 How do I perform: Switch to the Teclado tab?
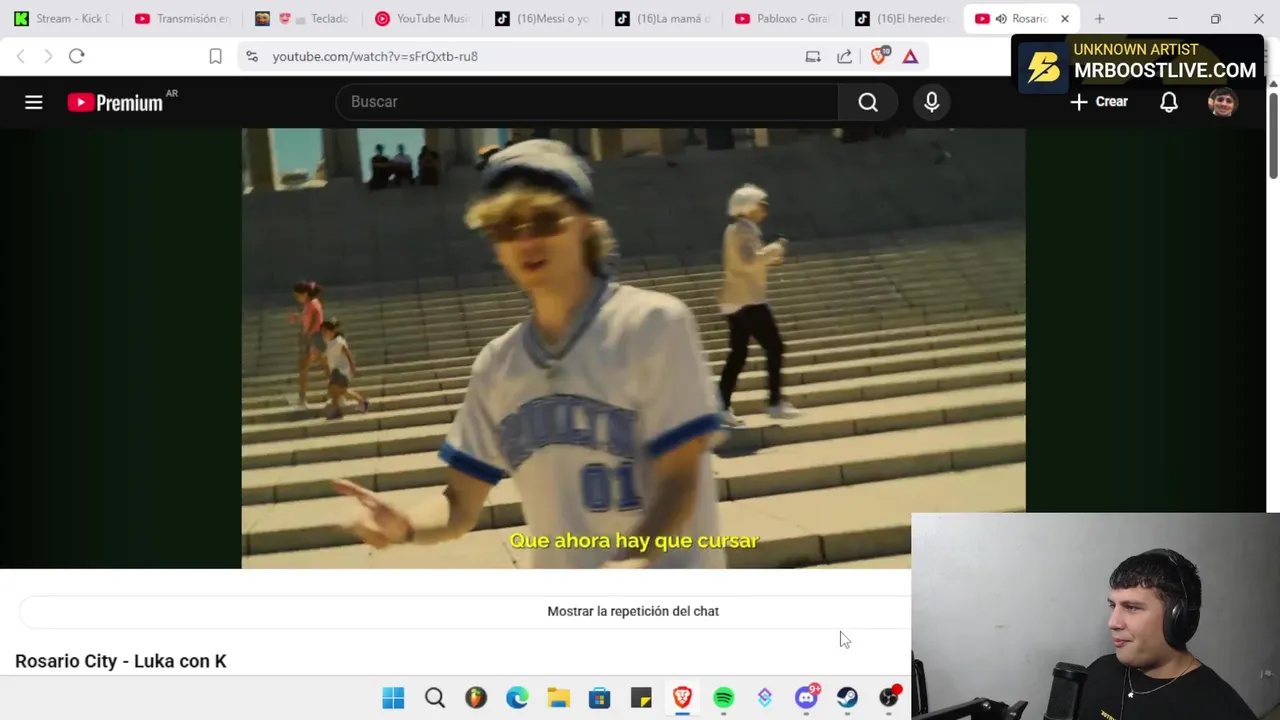click(303, 18)
